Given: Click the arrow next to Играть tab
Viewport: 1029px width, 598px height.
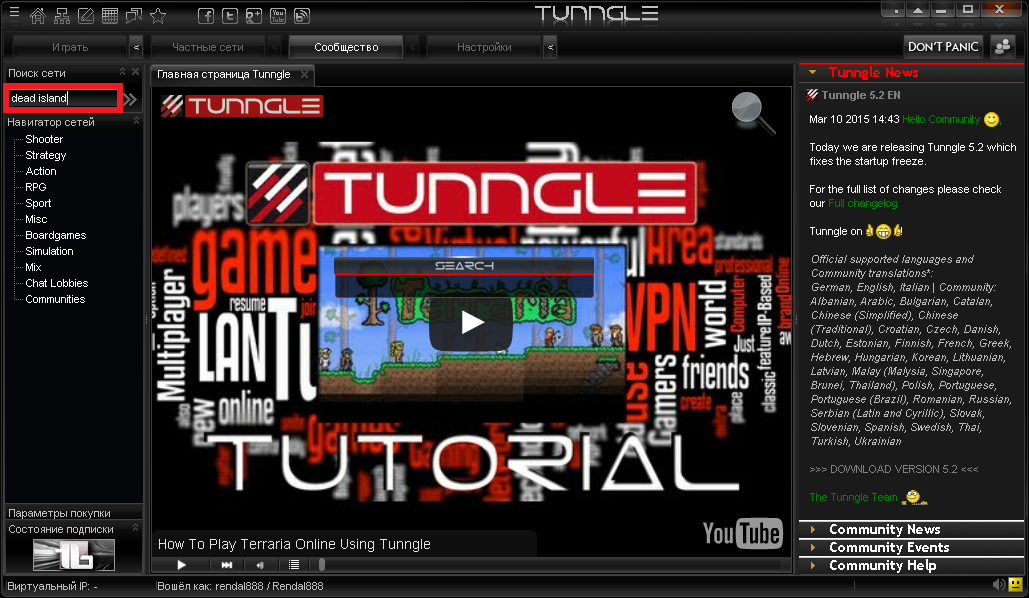Looking at the screenshot, I should (136, 47).
